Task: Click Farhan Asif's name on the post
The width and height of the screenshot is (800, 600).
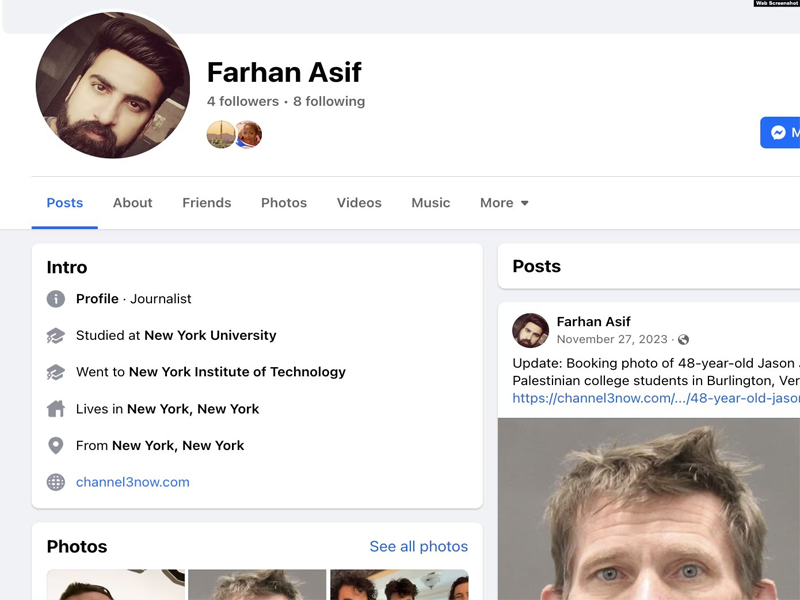Action: click(594, 321)
